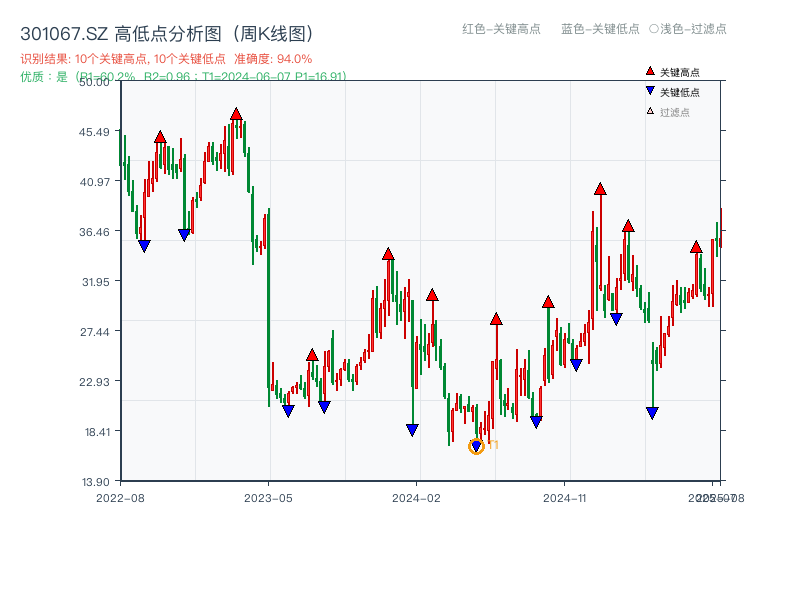Viewport: 800px width, 600px height.
Task: Click the red key-high marker near 34 in late 2023
Action: tap(388, 254)
